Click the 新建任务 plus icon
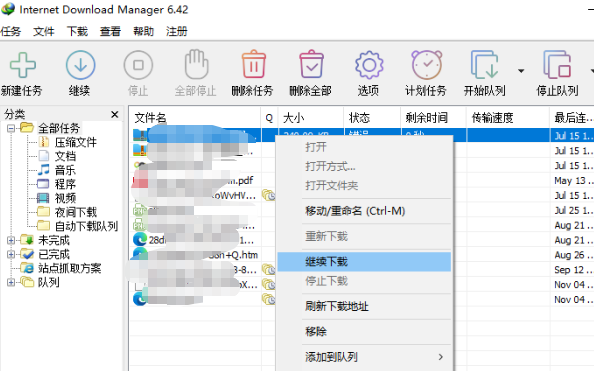594x371 pixels. click(23, 65)
